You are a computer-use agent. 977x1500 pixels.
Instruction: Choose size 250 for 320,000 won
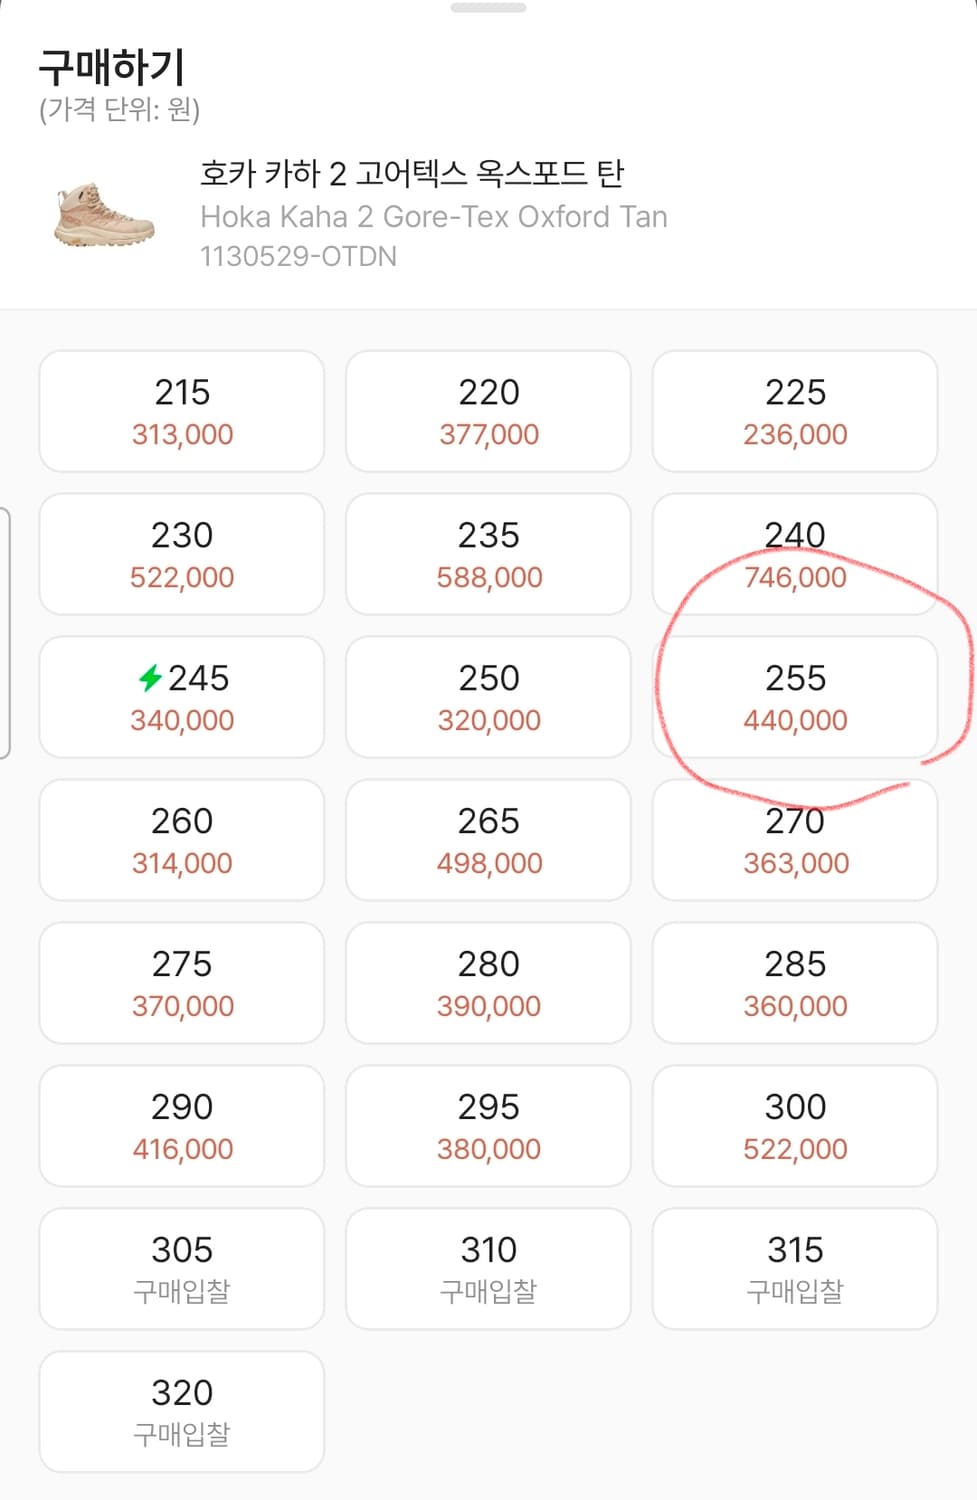(x=488, y=697)
